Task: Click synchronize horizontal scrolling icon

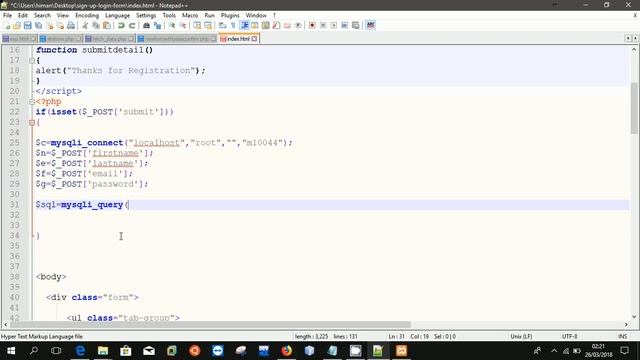Action: (208, 25)
